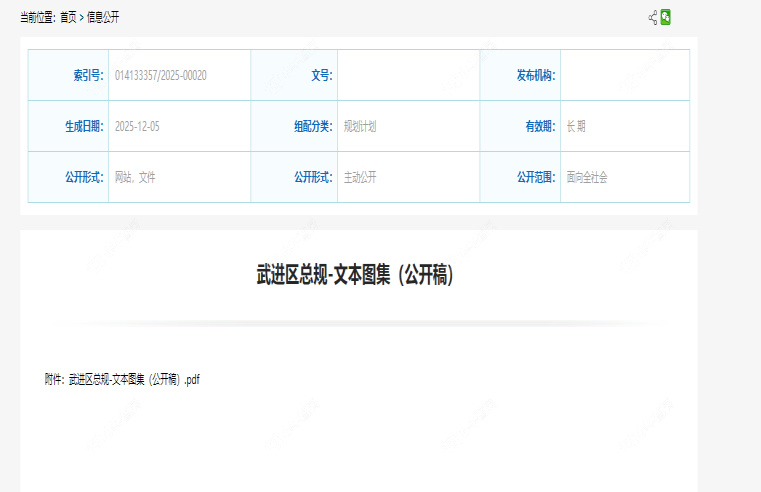
Task: Share the page via the green WeChat icon
Action: tap(666, 17)
